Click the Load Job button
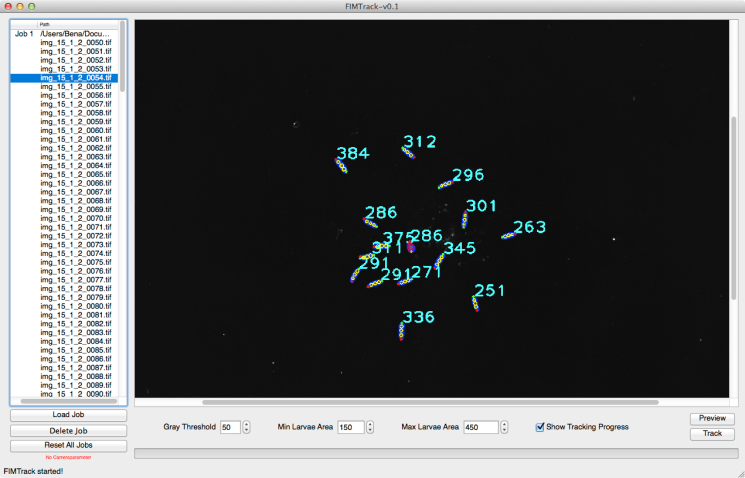Screen dimensions: 745x478 tap(68, 415)
